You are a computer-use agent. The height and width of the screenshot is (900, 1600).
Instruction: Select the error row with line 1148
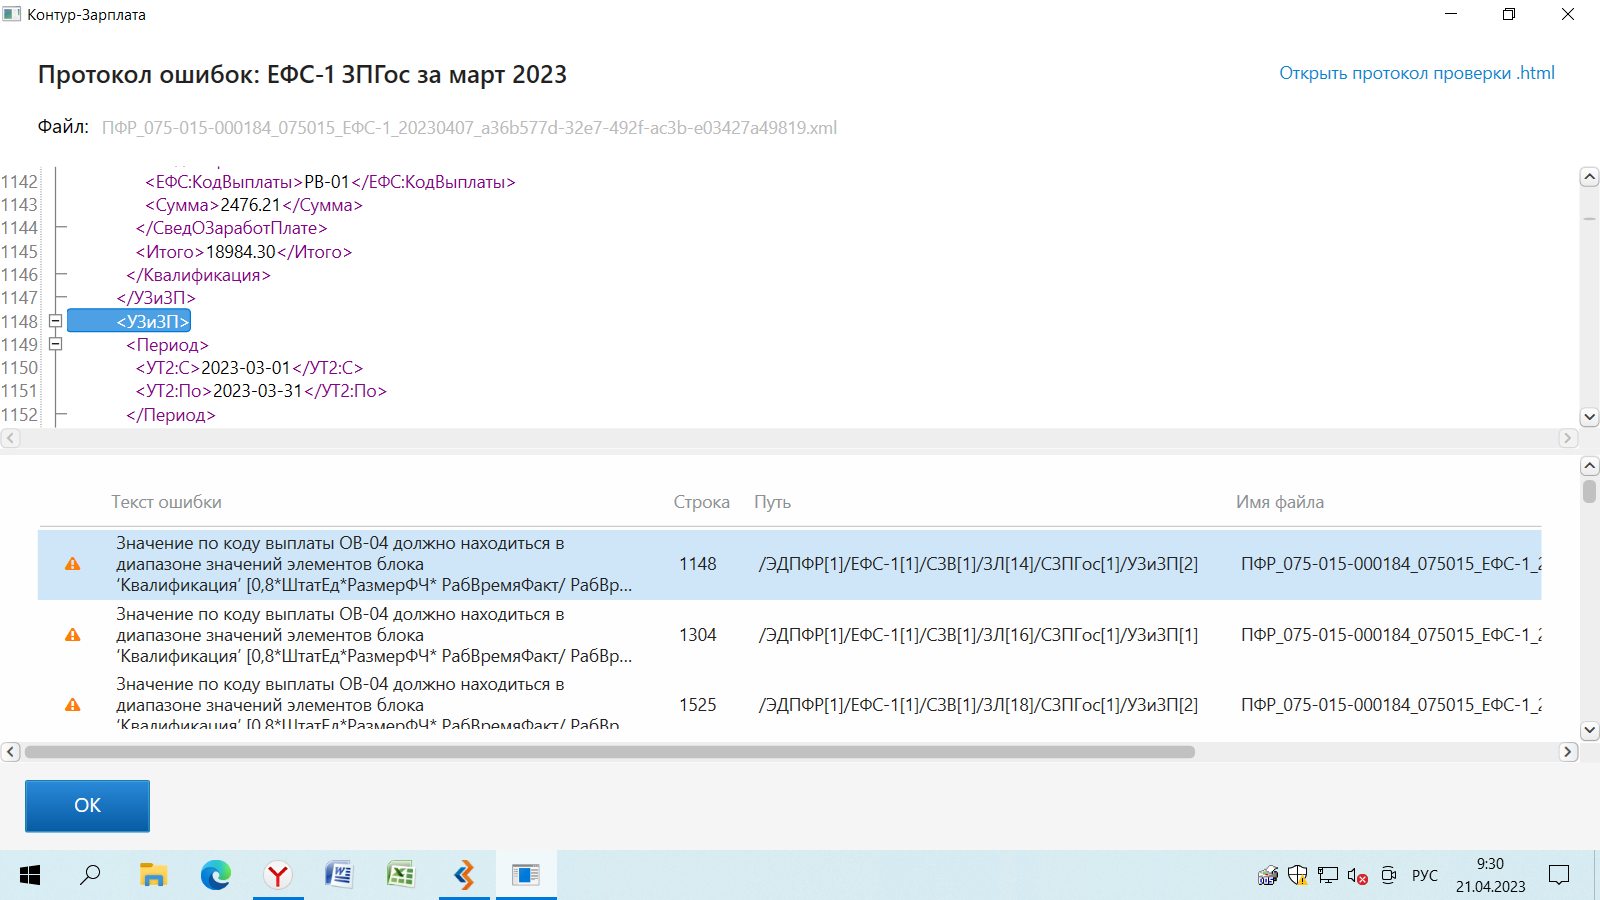789,564
